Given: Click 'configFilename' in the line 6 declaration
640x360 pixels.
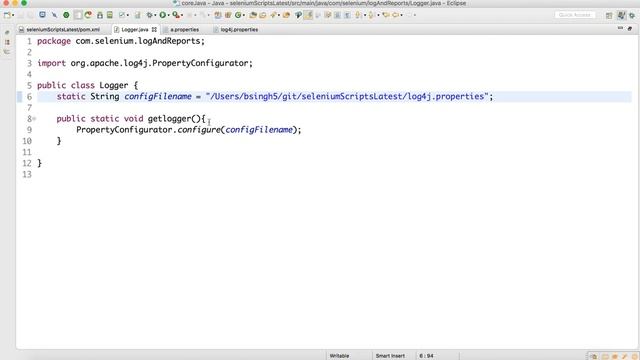Looking at the screenshot, I should (x=158, y=96).
